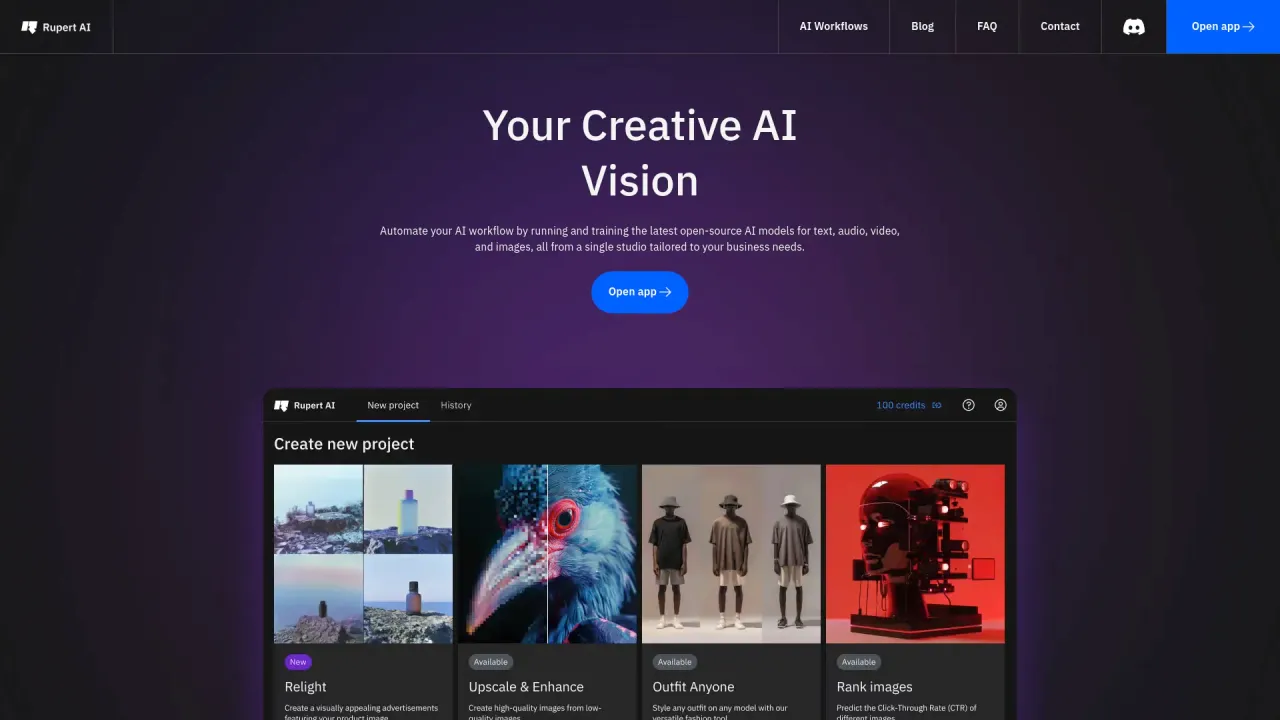Screen dimensions: 1280x720
Task: Open the Relight perfume bottle thumbnail
Action: tap(363, 554)
